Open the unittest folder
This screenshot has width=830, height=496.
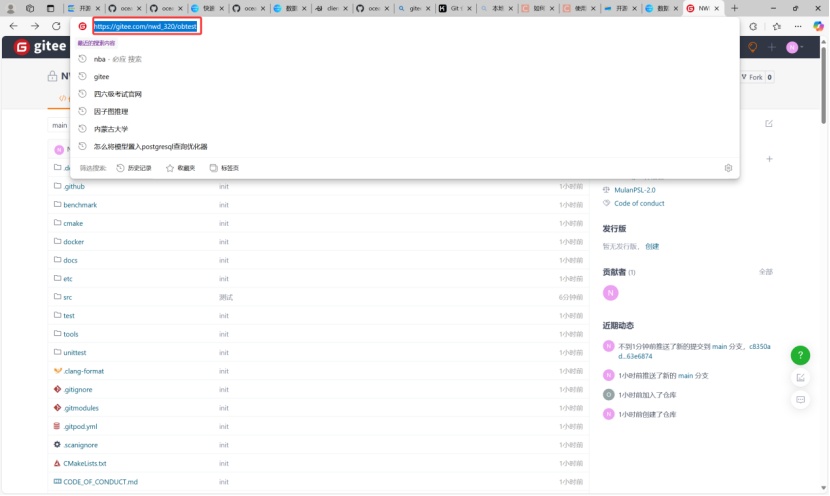coord(75,353)
